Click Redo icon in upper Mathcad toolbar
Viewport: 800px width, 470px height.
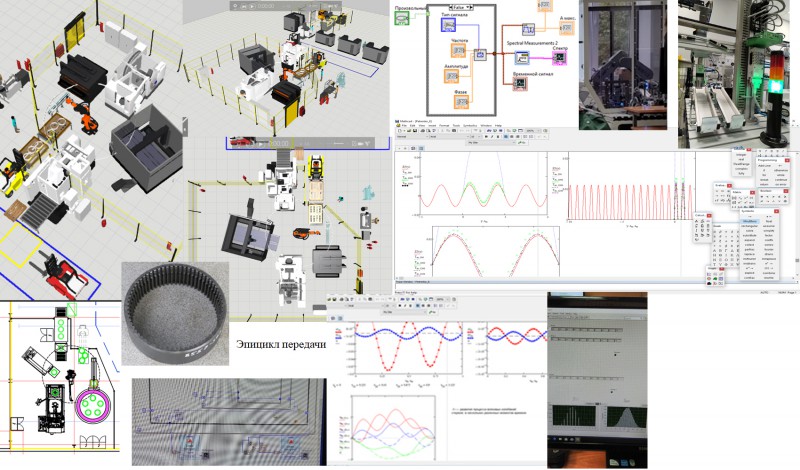(468, 131)
